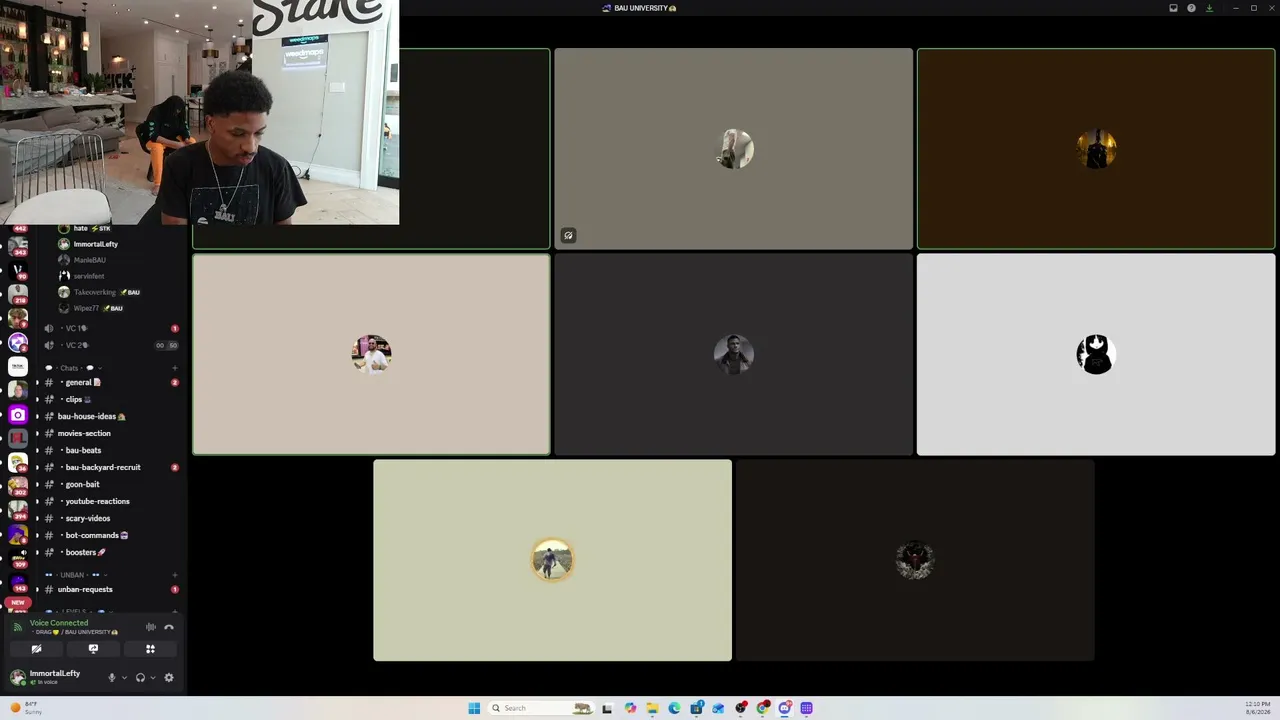Open headphone output options arrow
The width and height of the screenshot is (1280, 720).
coord(152,677)
